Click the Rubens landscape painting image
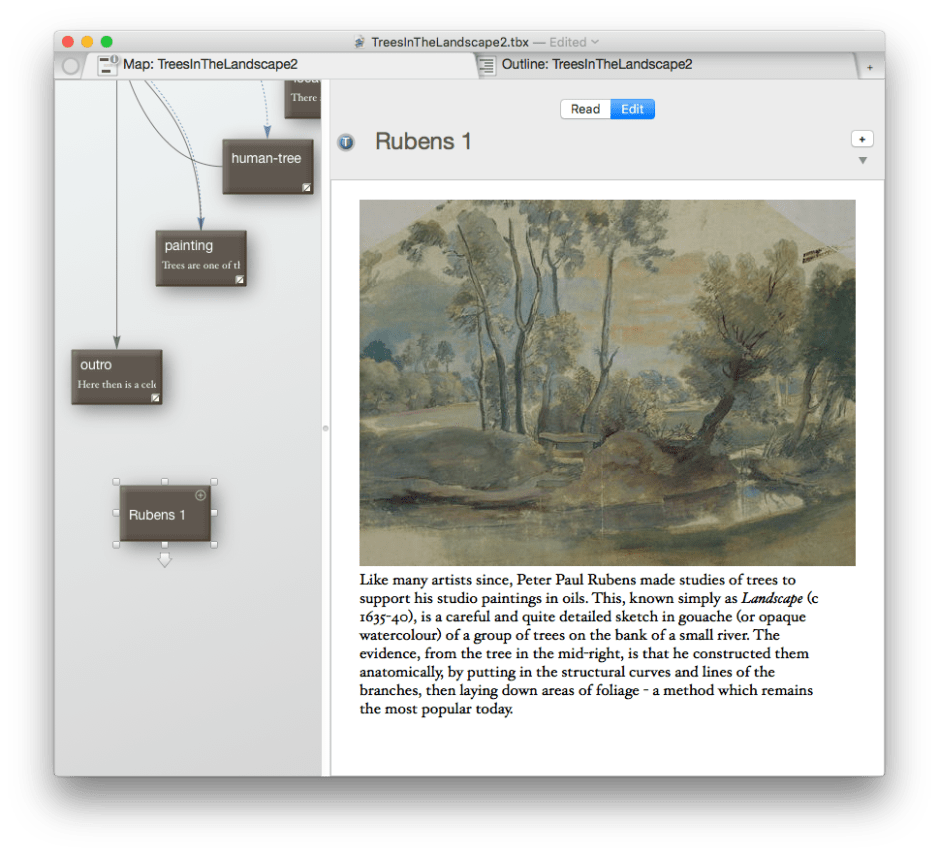The image size is (939, 854). tap(607, 382)
